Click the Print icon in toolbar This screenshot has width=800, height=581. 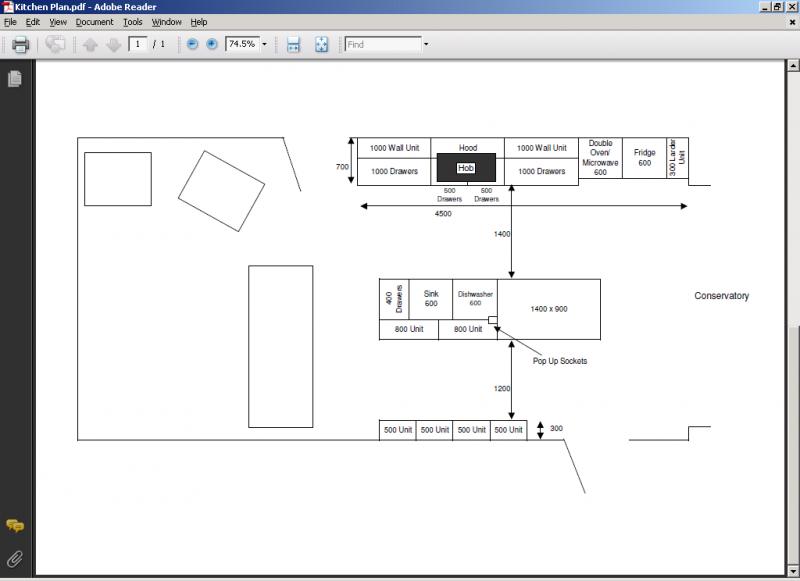[x=20, y=44]
